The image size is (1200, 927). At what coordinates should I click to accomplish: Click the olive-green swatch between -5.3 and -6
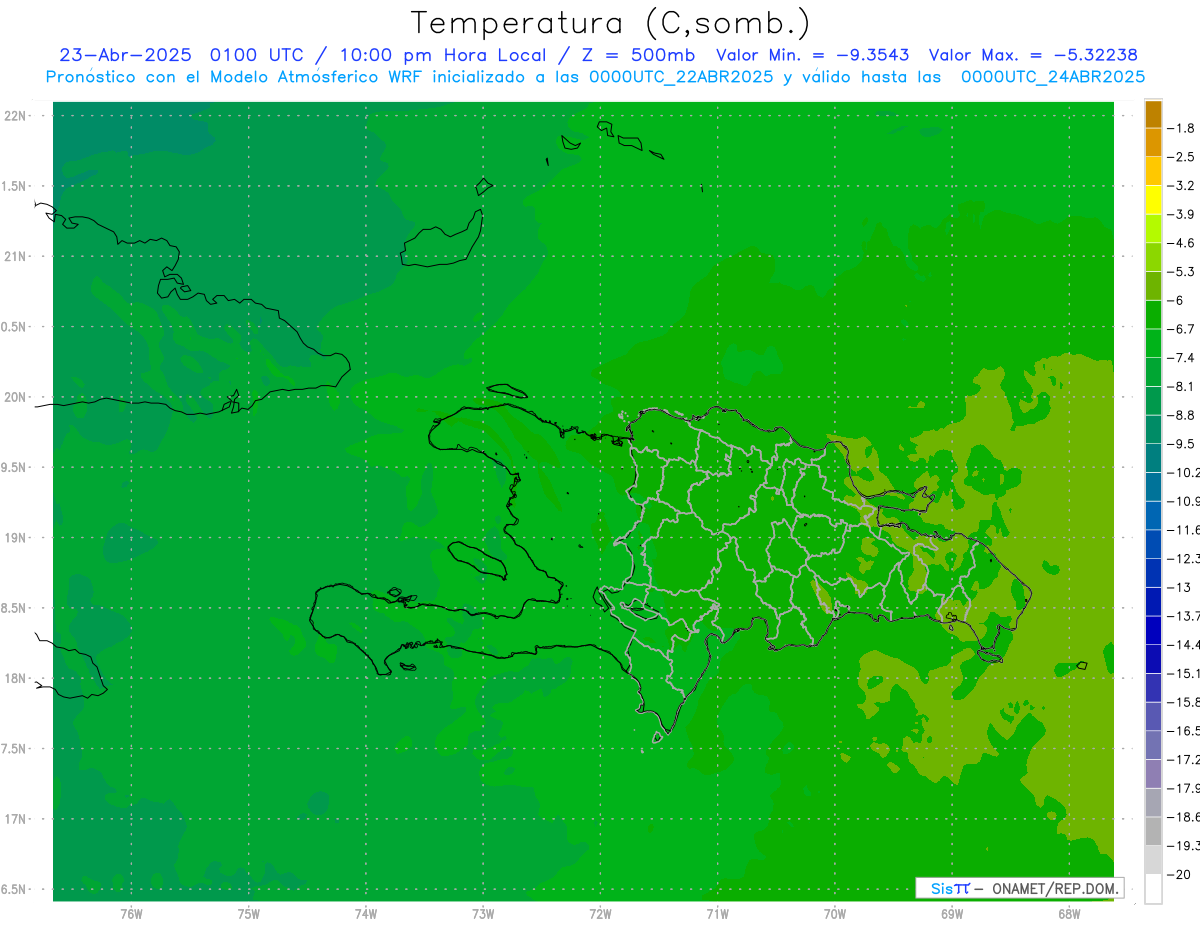point(1153,286)
